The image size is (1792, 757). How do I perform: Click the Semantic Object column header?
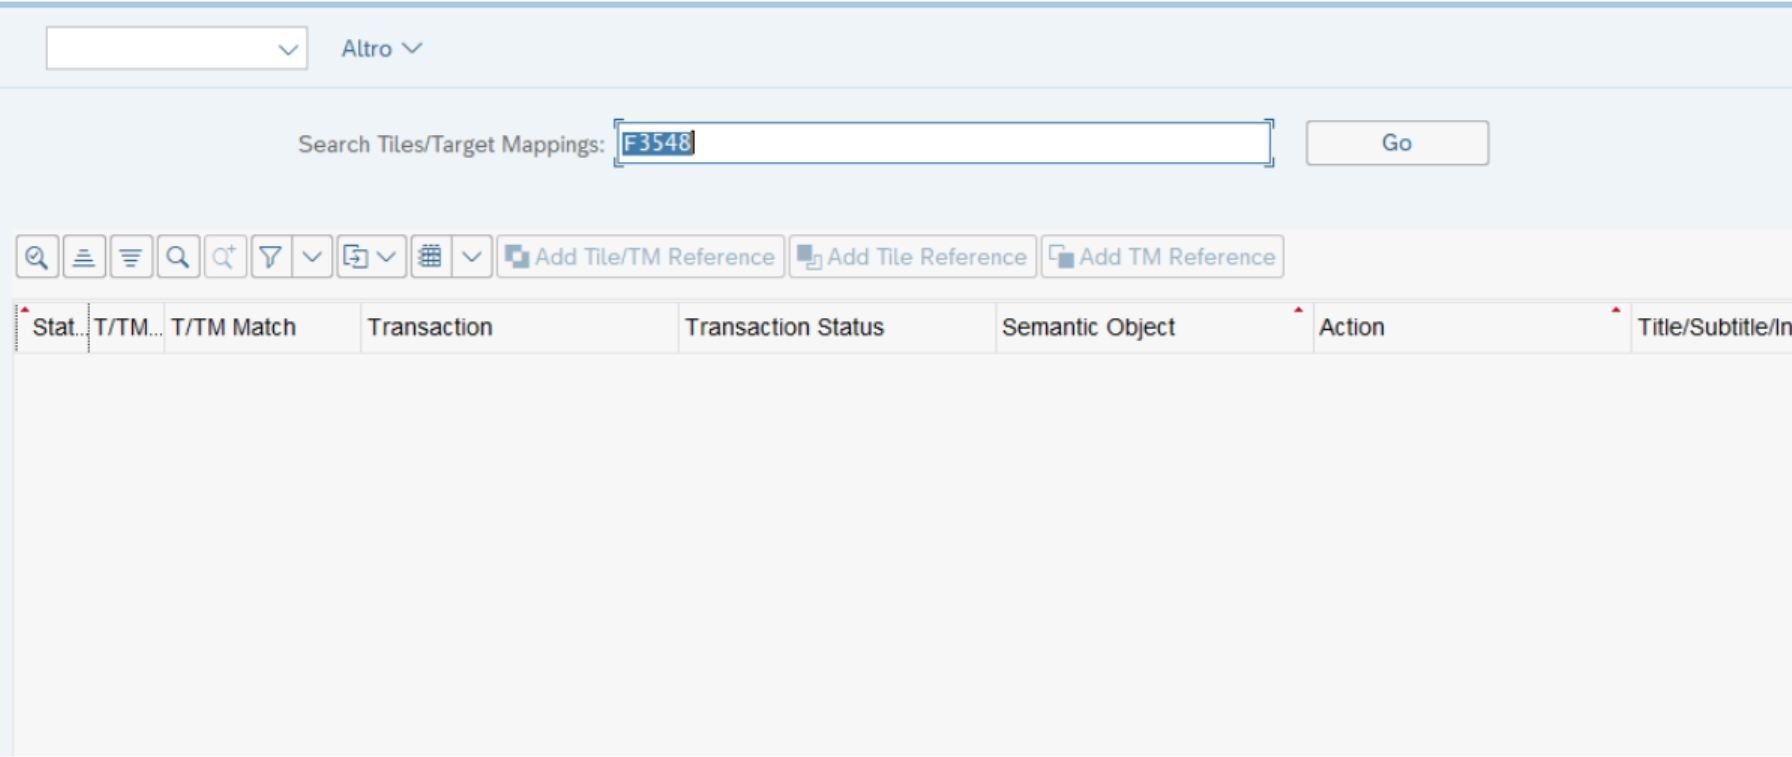click(x=1154, y=327)
